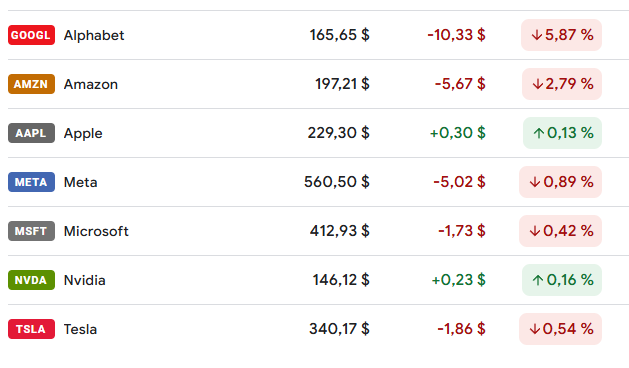The image size is (629, 368).
Task: Click the Tesla stock name
Action: pyautogui.click(x=80, y=329)
